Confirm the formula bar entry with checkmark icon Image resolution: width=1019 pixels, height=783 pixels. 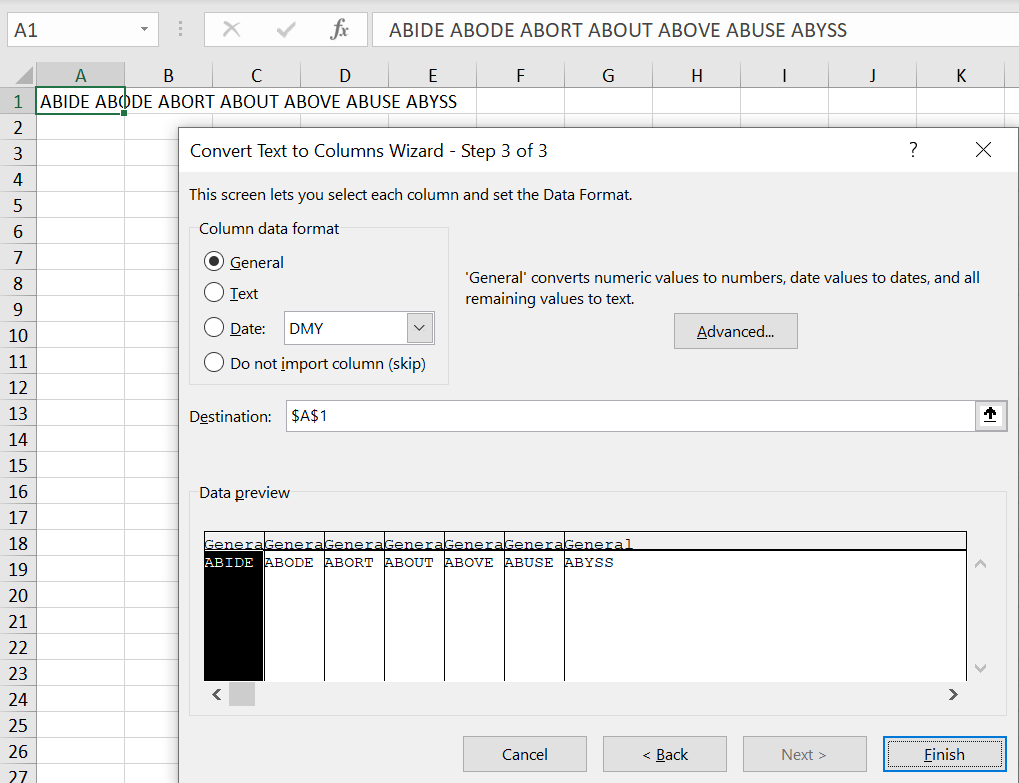pyautogui.click(x=286, y=29)
